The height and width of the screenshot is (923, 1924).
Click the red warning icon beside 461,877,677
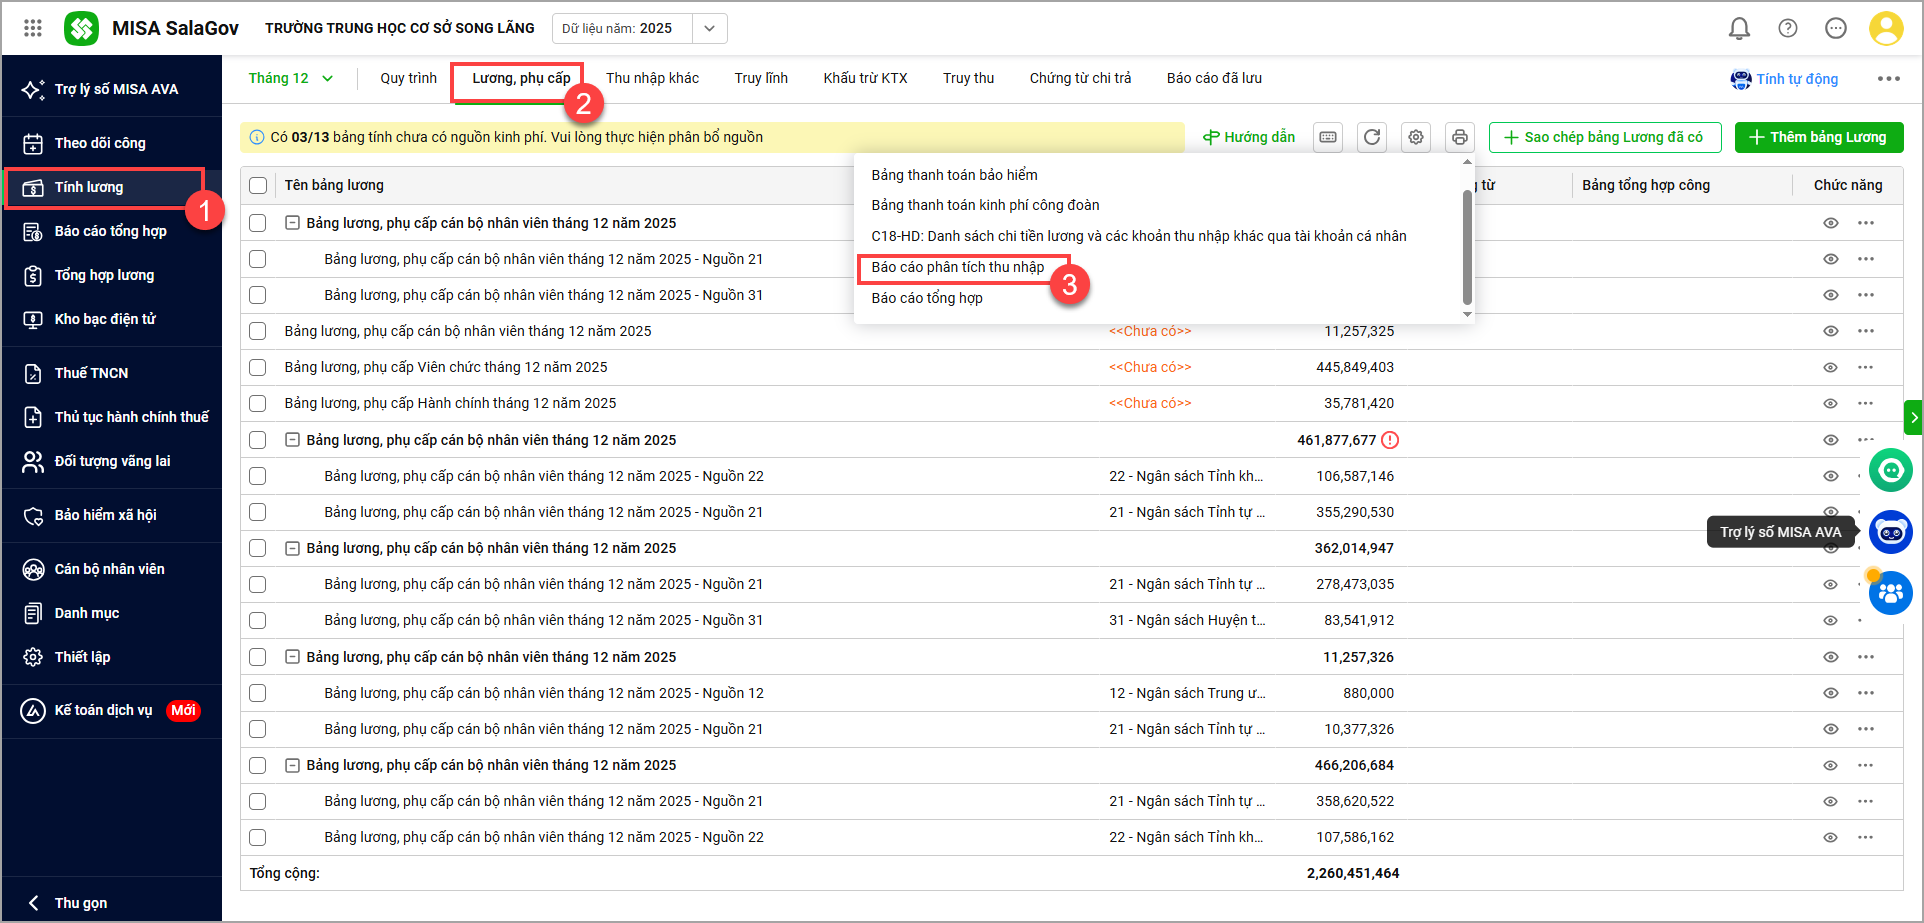pyautogui.click(x=1390, y=440)
